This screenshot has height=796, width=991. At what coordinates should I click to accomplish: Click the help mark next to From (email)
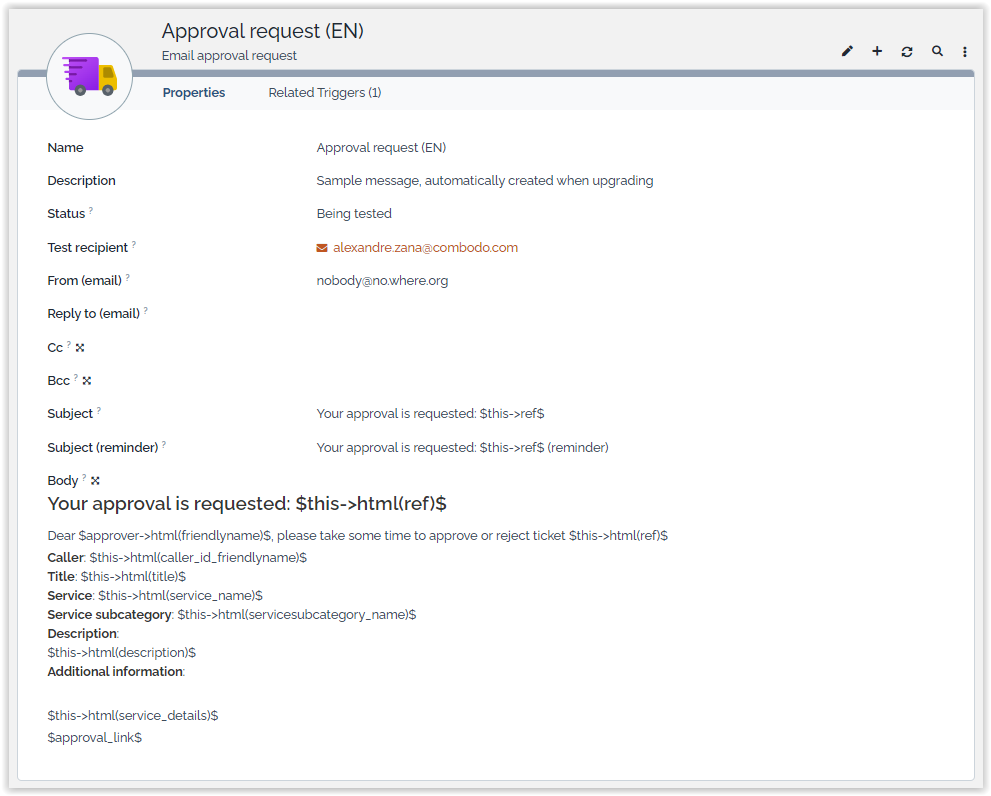(x=127, y=278)
